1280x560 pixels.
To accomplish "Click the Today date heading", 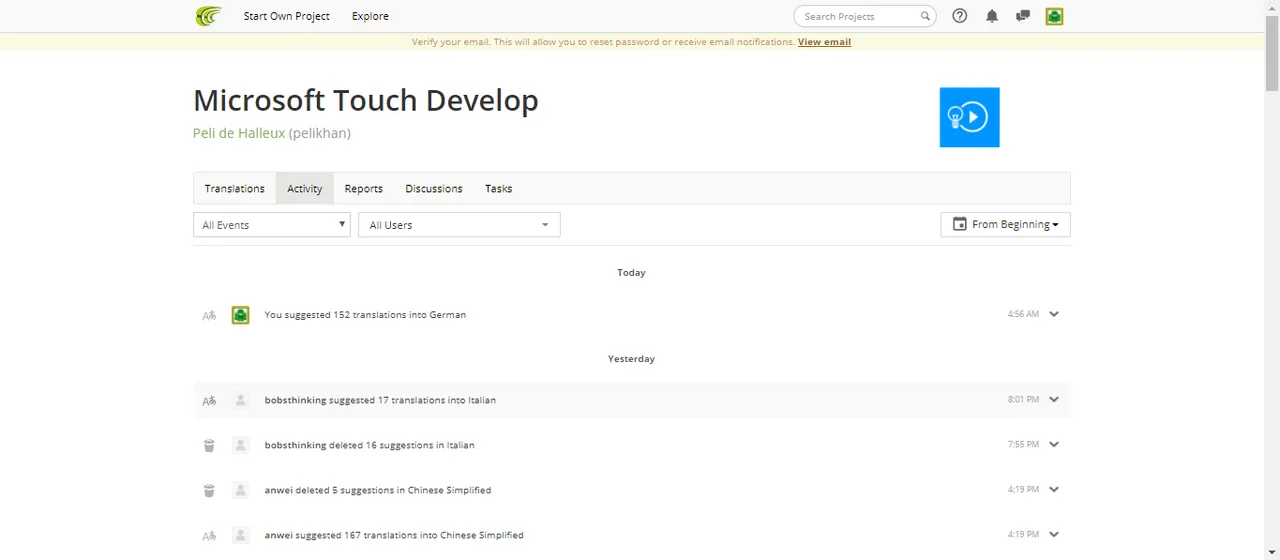I will click(631, 272).
